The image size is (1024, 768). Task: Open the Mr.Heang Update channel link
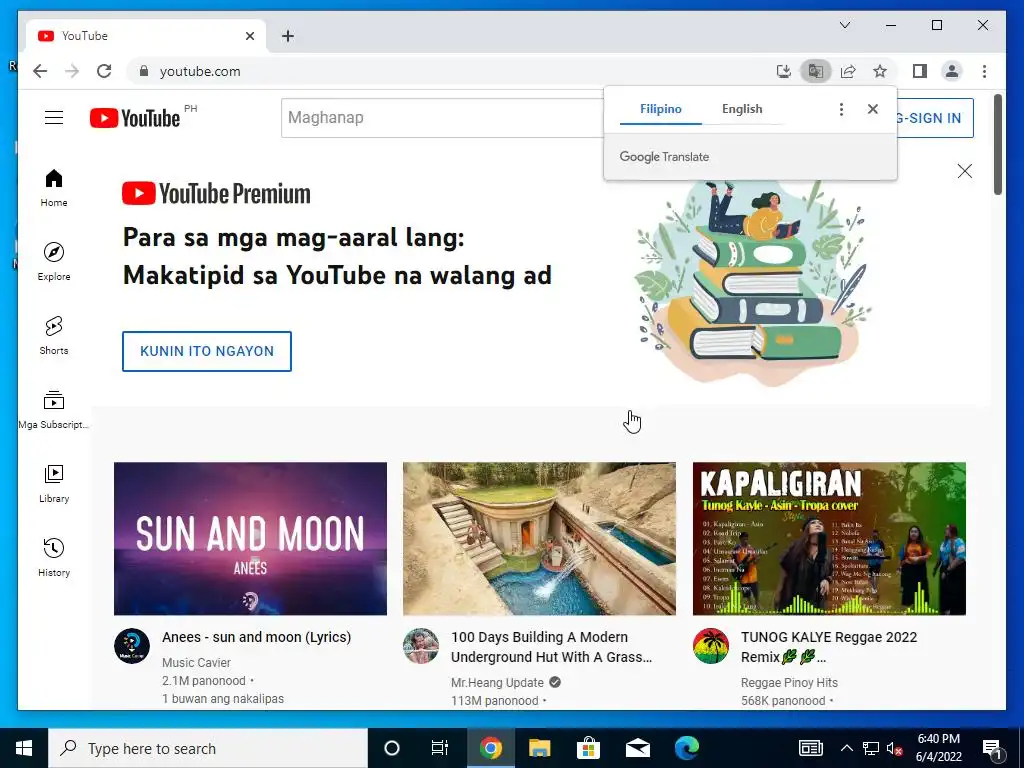pos(497,682)
